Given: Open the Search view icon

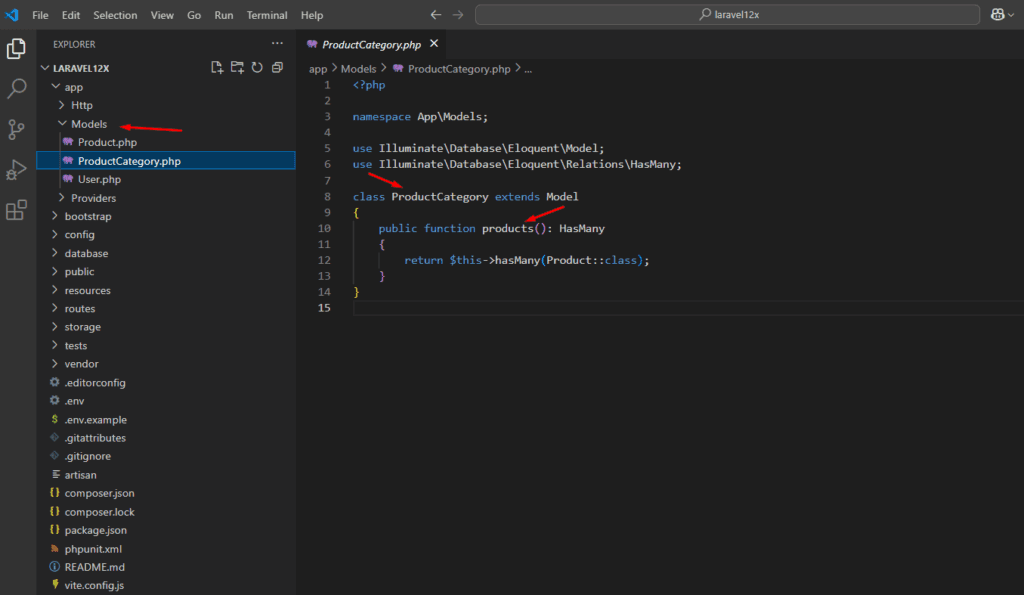Looking at the screenshot, I should point(17,89).
